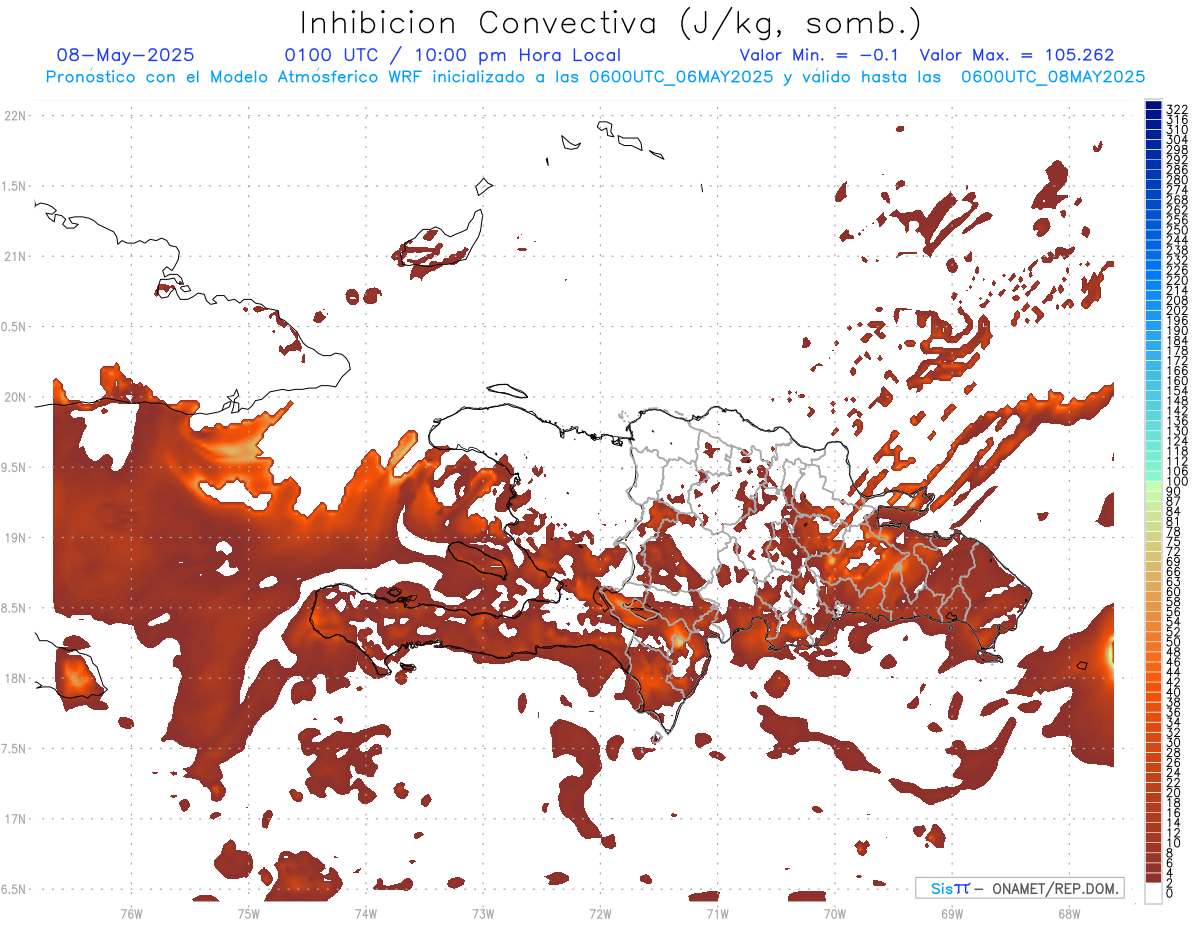Pick the dark blue 322 swatch on the colorbar
This screenshot has width=1200, height=927.
pyautogui.click(x=1153, y=106)
